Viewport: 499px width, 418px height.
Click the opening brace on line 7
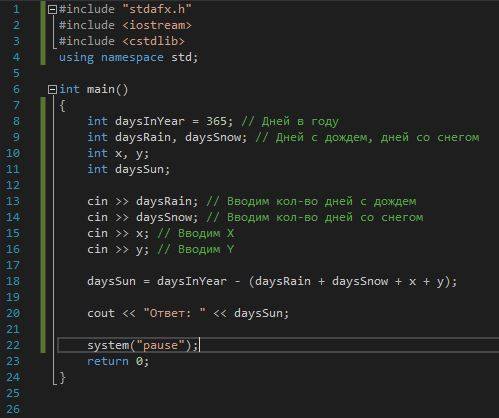62,105
